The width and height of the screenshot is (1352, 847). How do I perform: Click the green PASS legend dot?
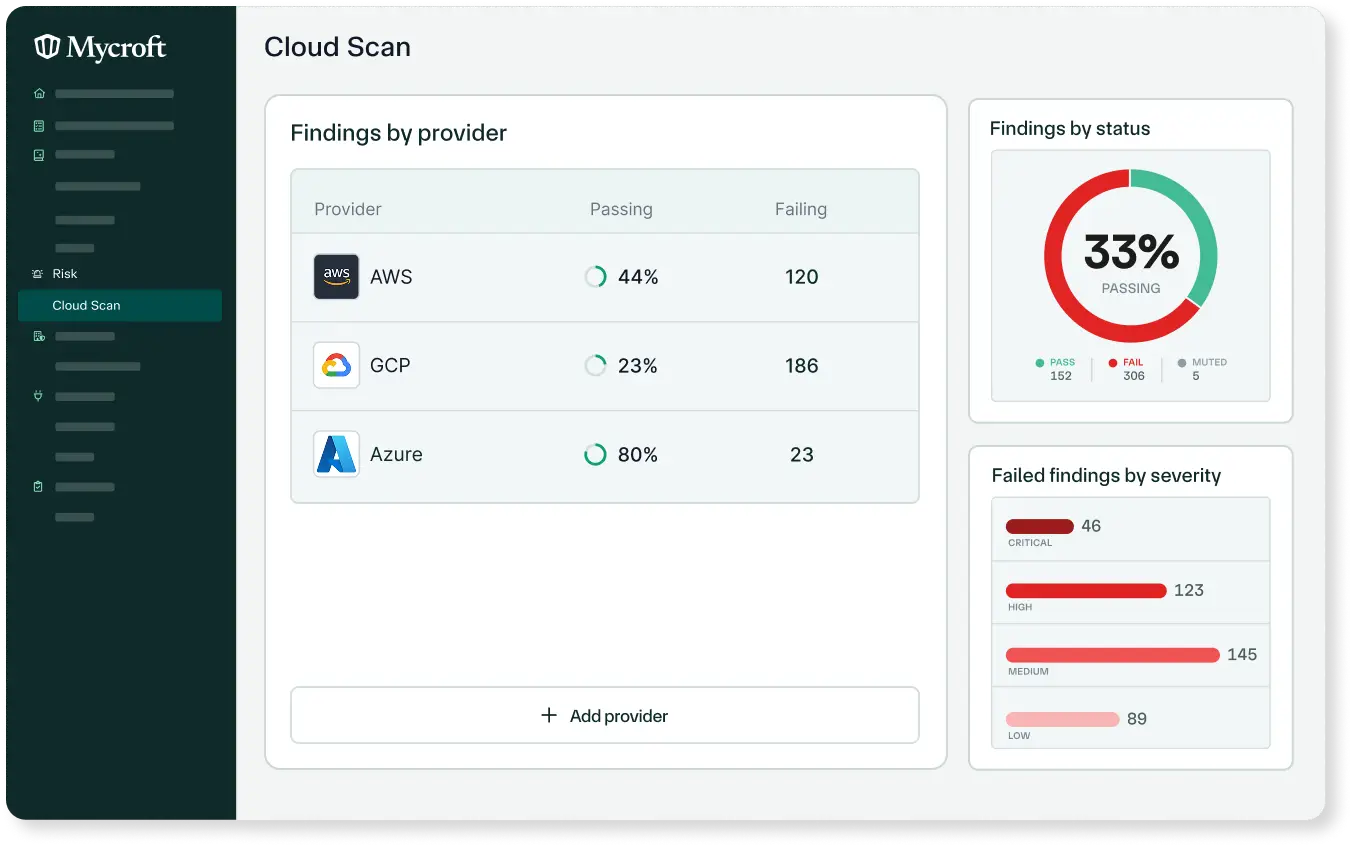(1040, 363)
